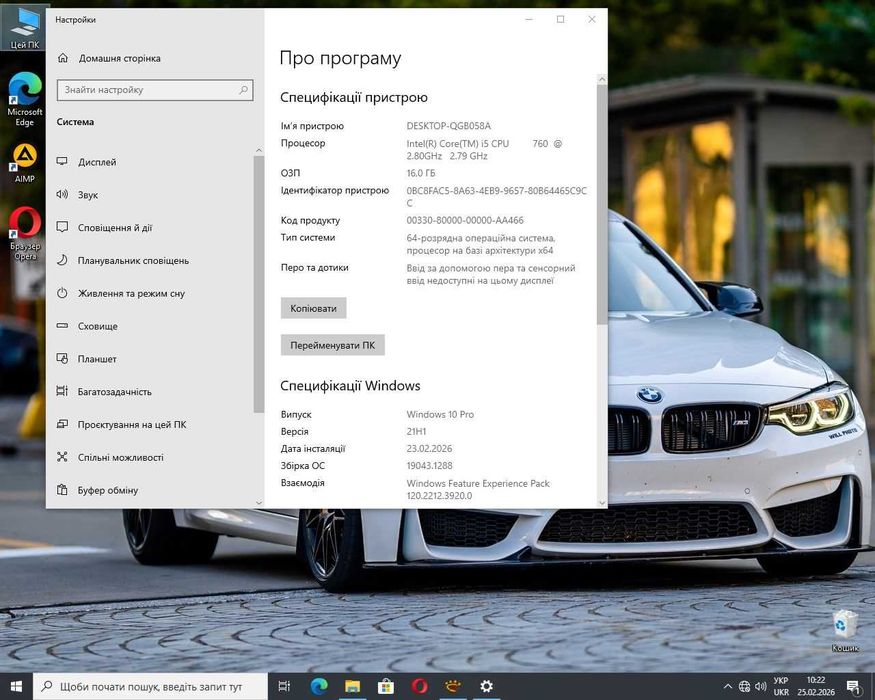Screen dimensions: 875x700
Task: Click the Знайти настройку search field
Action: tap(155, 90)
